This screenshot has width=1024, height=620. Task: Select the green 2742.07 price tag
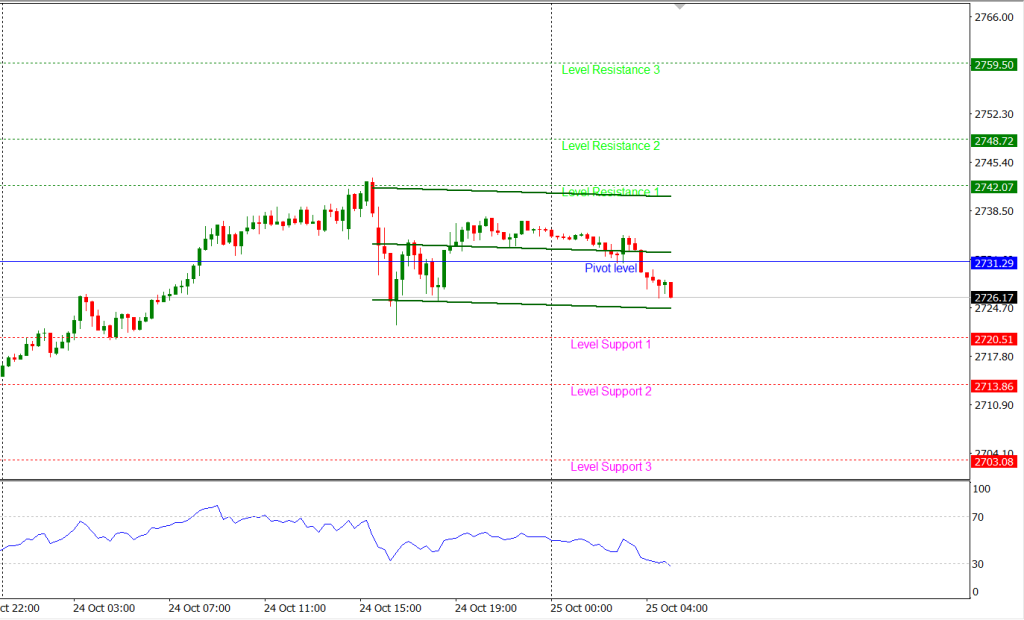click(x=995, y=187)
